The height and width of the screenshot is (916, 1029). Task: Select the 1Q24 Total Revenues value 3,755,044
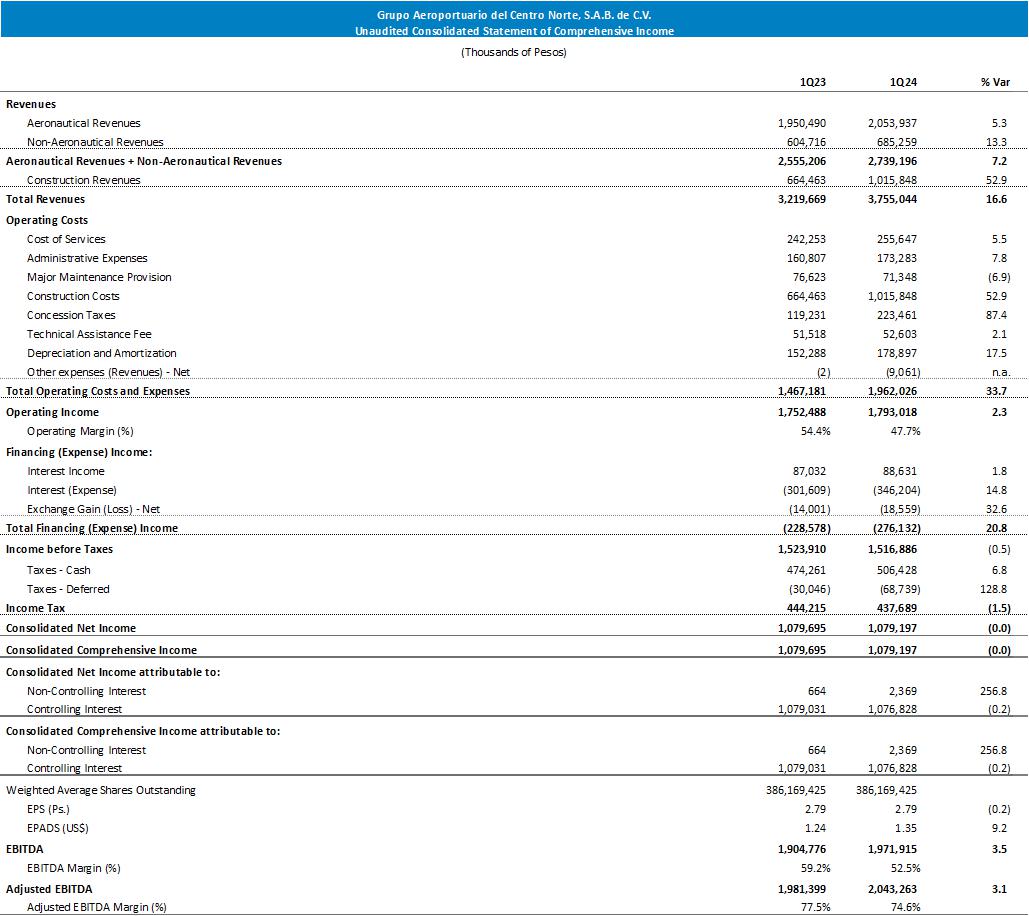pyautogui.click(x=889, y=199)
